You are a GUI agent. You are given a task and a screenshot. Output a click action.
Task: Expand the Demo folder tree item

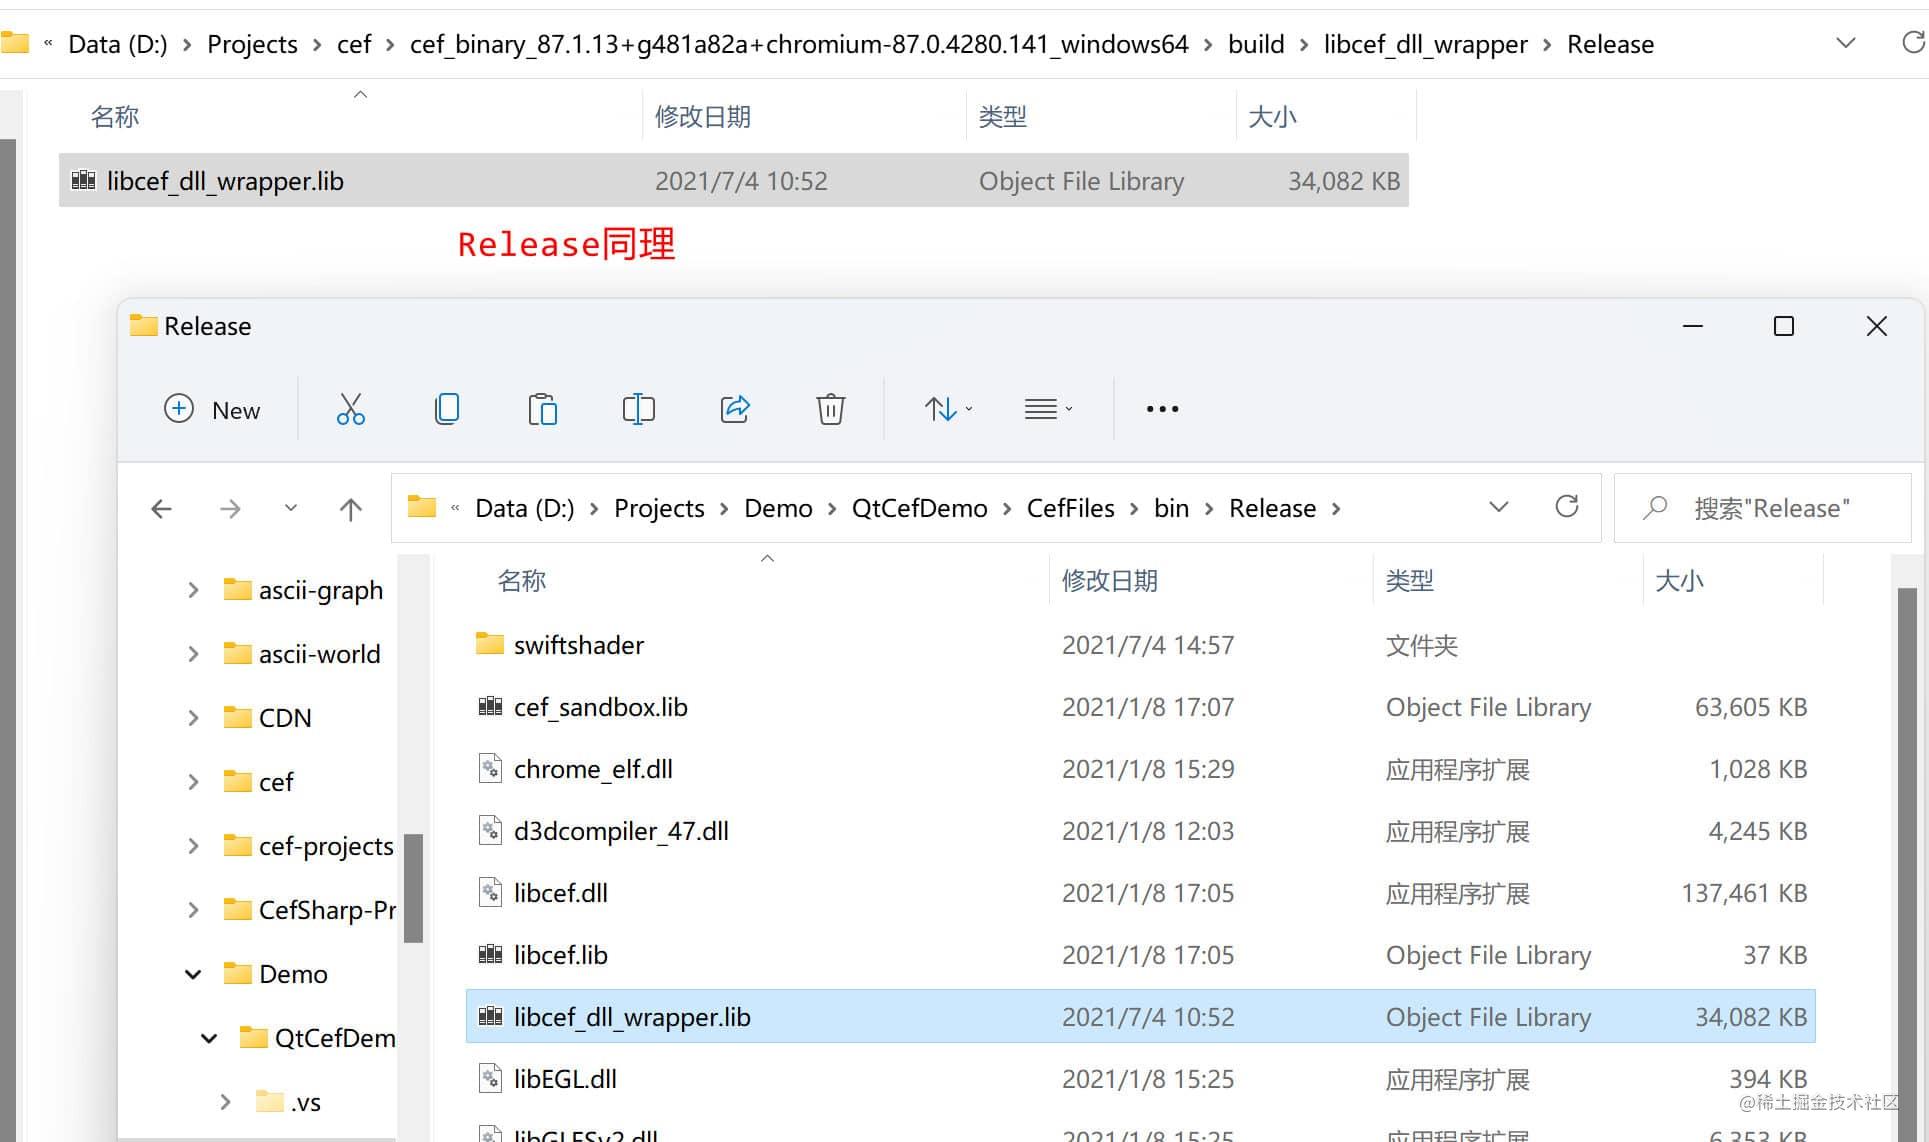(190, 972)
